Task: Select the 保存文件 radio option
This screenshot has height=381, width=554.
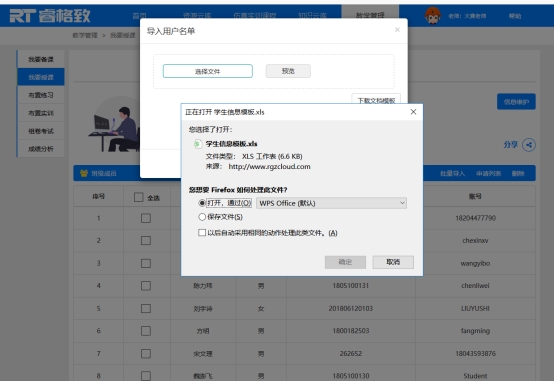Action: point(202,217)
